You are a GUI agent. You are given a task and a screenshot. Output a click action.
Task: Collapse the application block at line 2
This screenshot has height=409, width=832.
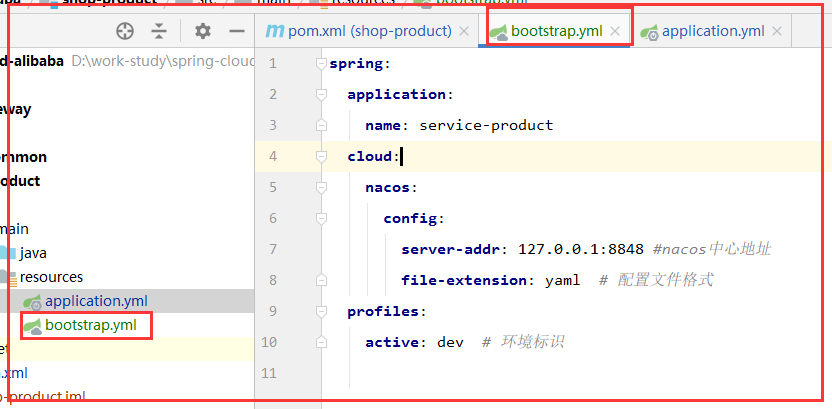pos(320,95)
